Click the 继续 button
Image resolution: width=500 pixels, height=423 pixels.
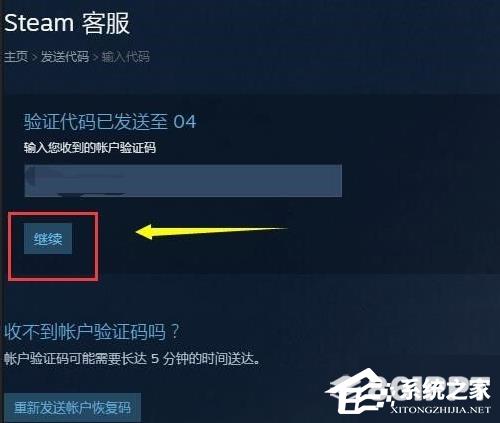[x=48, y=239]
